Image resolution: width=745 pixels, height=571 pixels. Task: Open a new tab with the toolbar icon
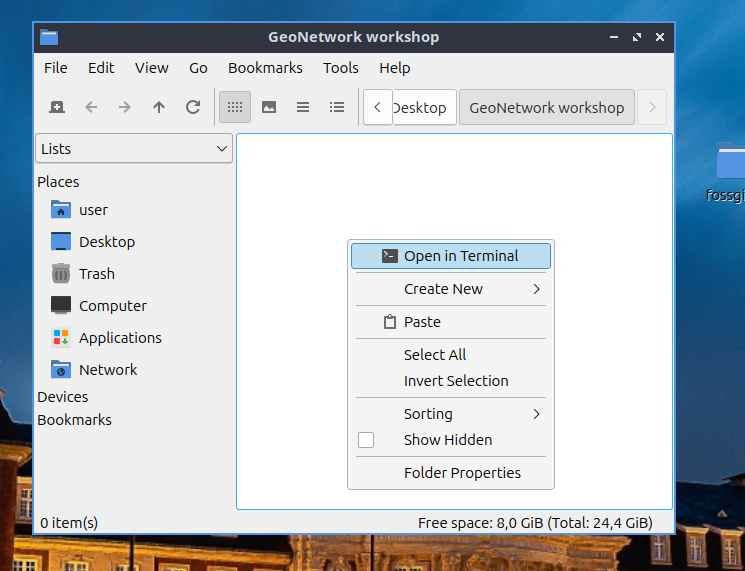click(57, 107)
